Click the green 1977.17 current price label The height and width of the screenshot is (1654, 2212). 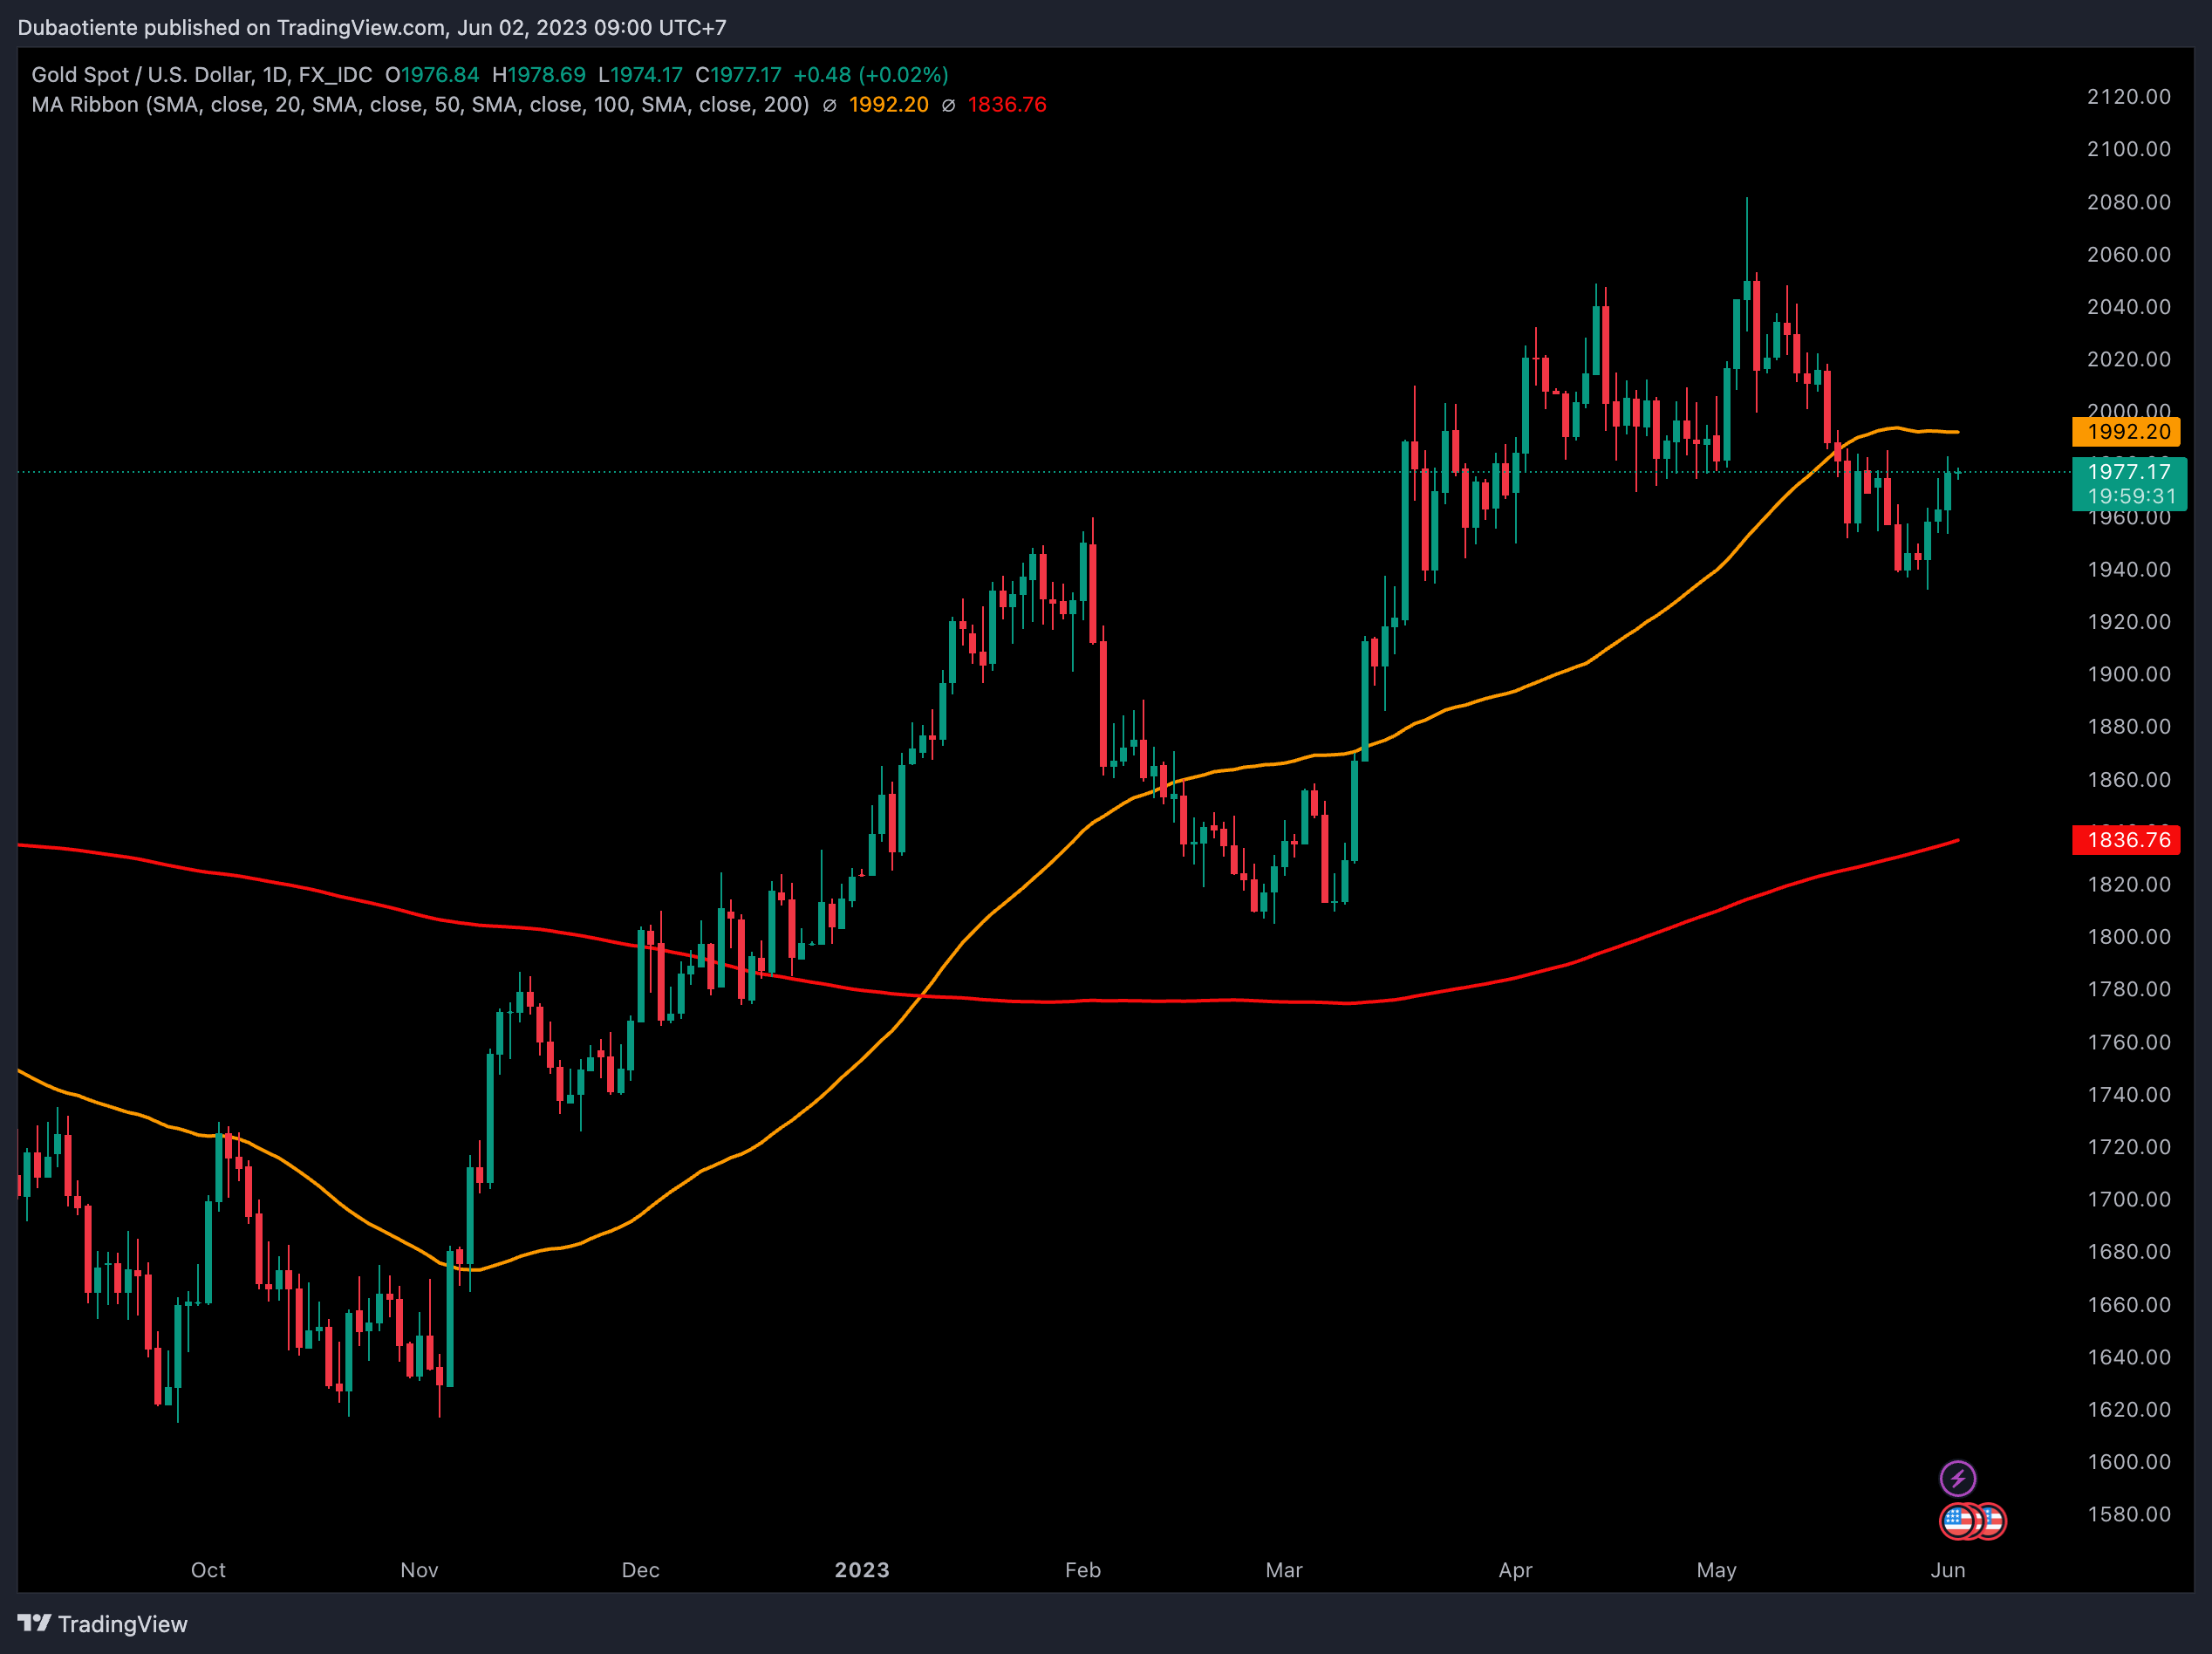[x=2129, y=472]
